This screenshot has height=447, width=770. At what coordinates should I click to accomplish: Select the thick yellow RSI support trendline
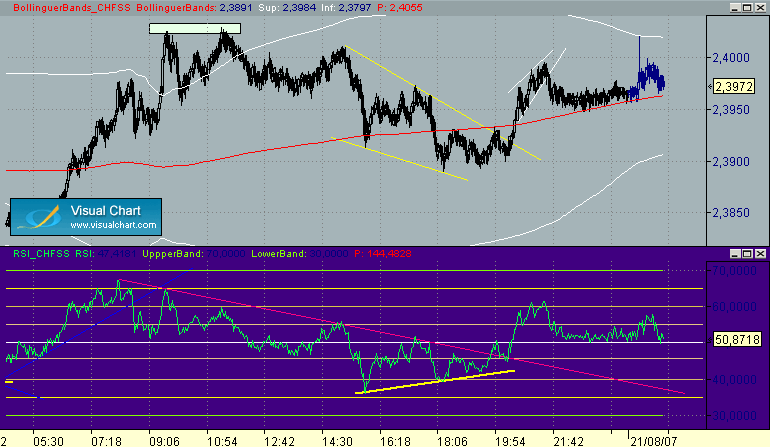click(x=434, y=382)
